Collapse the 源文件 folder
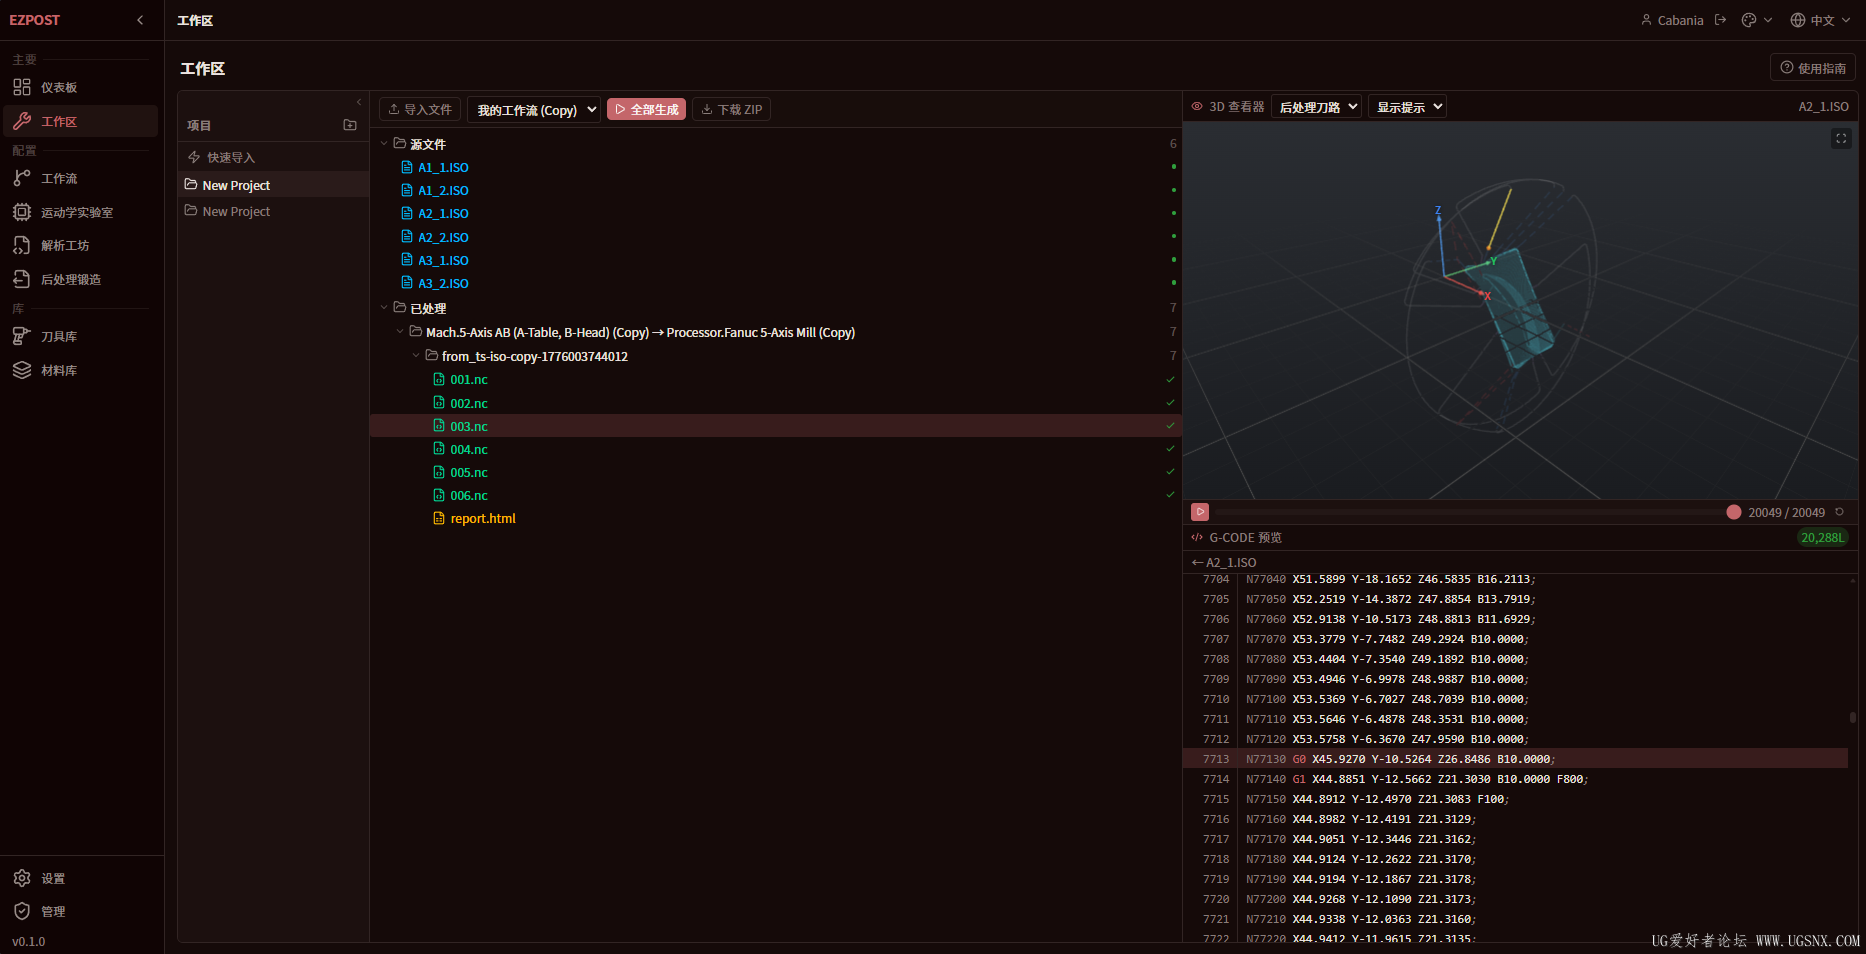Image resolution: width=1866 pixels, height=954 pixels. click(x=384, y=144)
